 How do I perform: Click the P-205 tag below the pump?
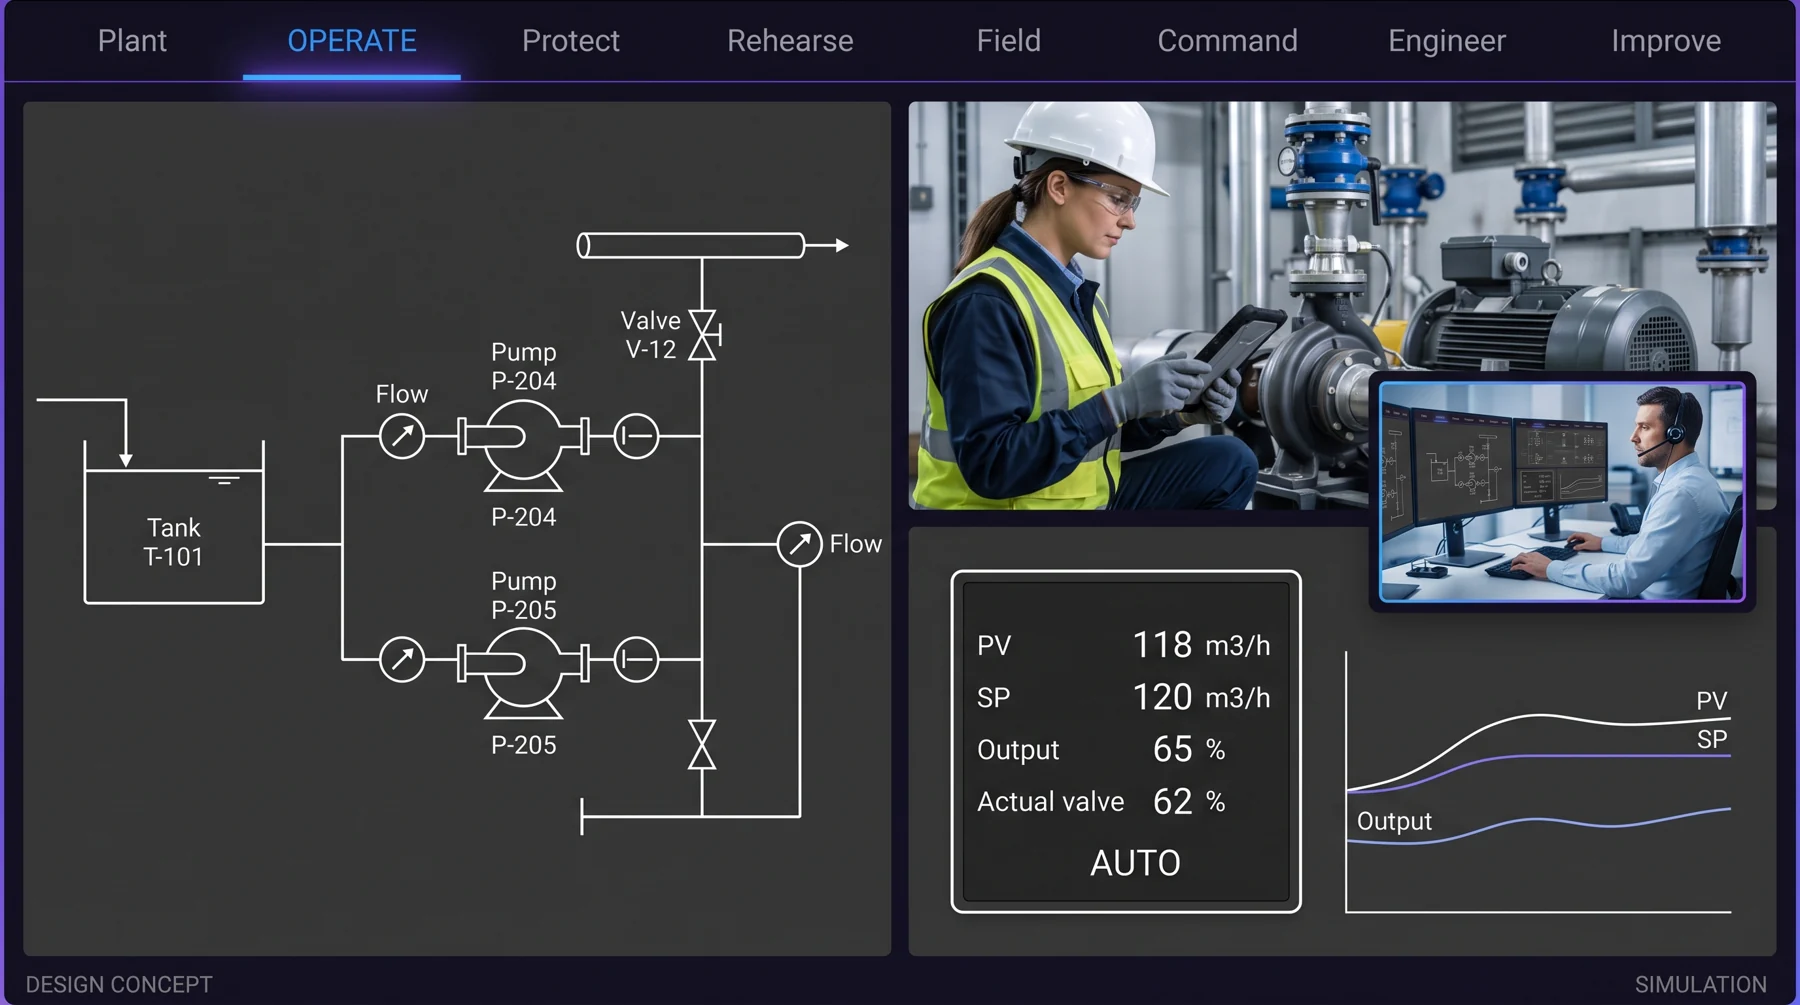click(523, 745)
